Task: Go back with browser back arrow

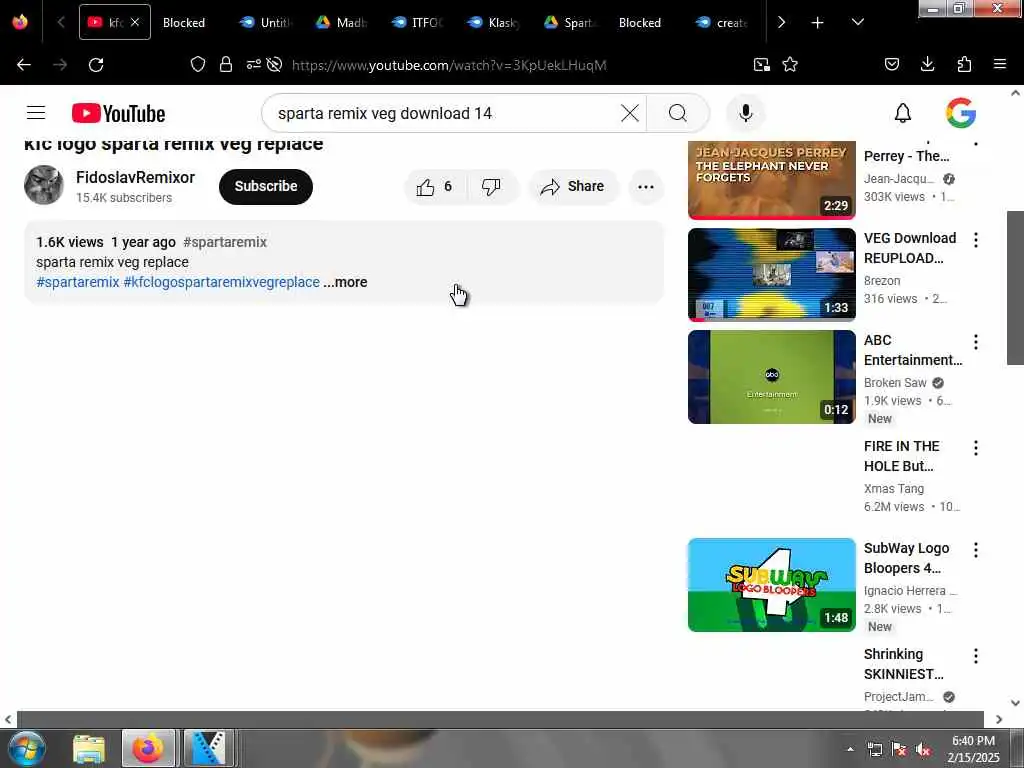Action: click(x=24, y=65)
